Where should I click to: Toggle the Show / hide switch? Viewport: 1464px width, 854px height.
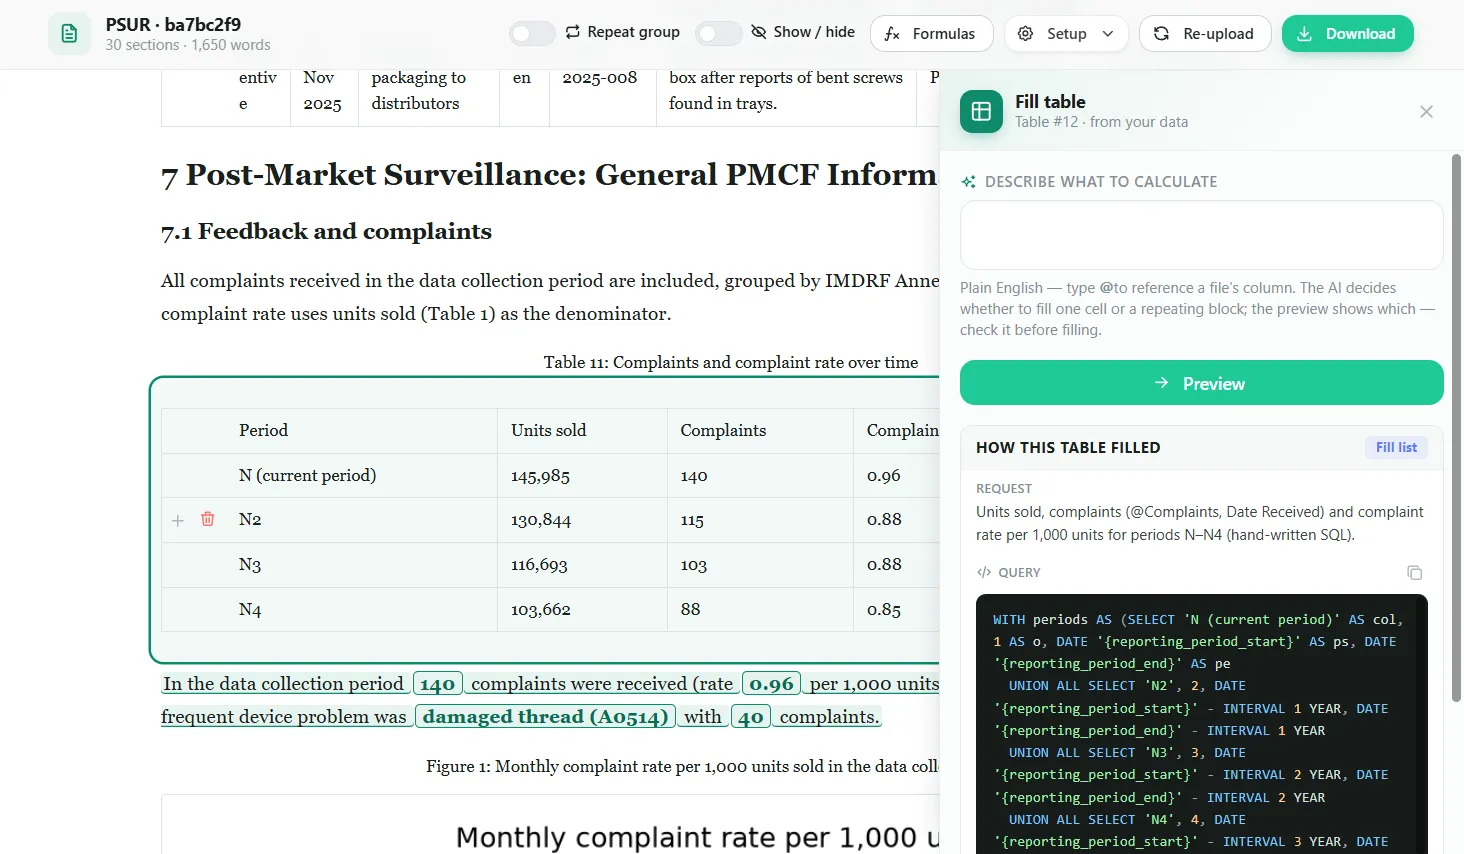718,33
